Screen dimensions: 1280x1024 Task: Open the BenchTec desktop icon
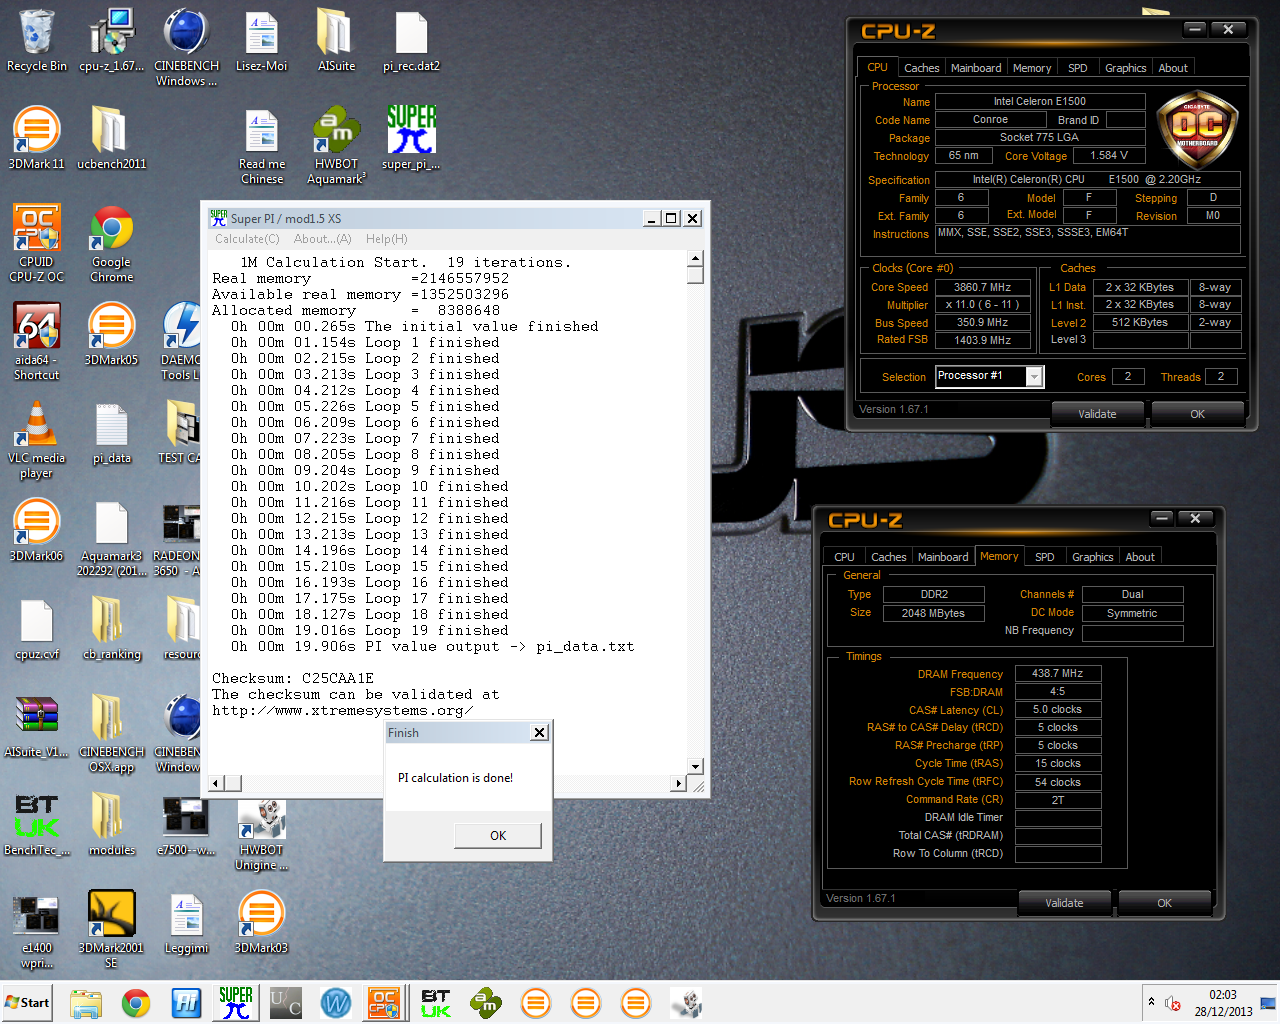(x=37, y=823)
